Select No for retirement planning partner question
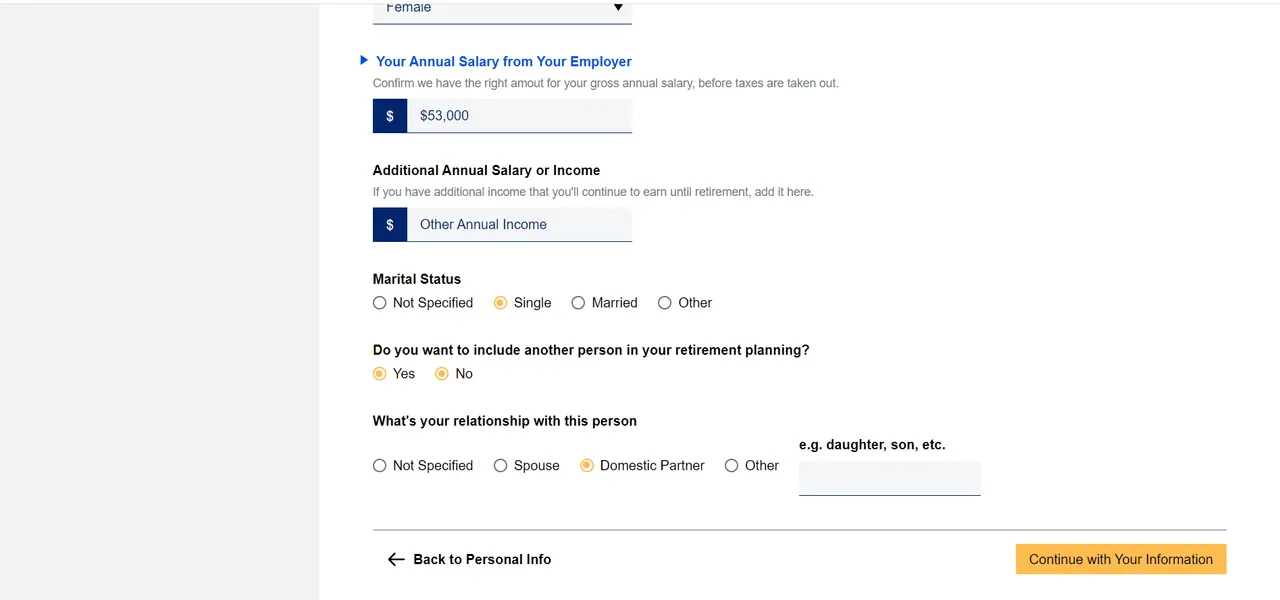Screen dimensions: 1280x600 pyautogui.click(x=442, y=373)
